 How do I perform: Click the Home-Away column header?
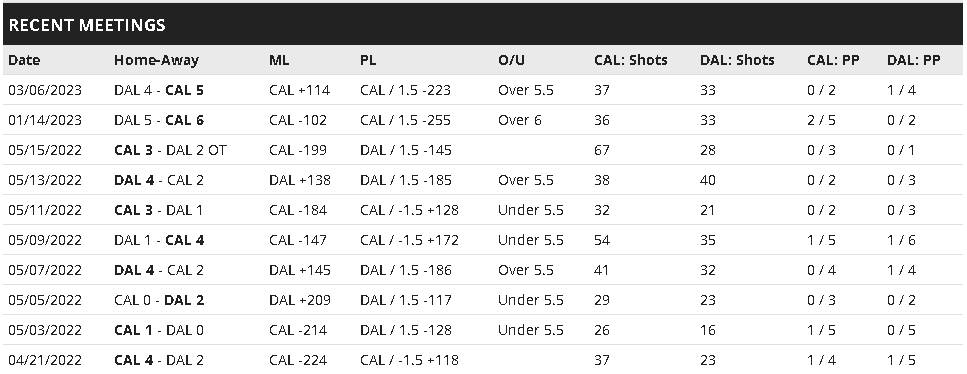click(x=156, y=60)
